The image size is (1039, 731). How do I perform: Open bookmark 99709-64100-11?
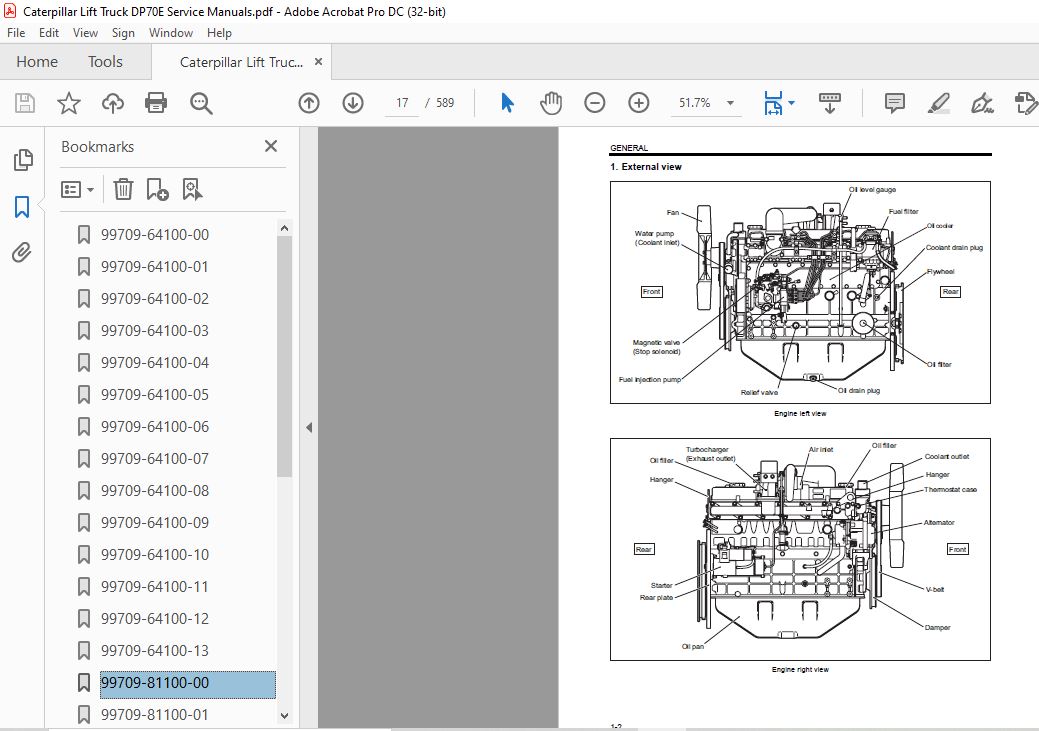[x=155, y=587]
